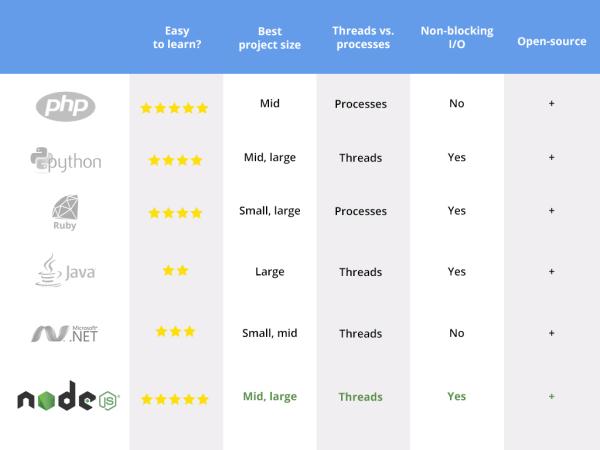The height and width of the screenshot is (450, 600).
Task: Click the Python logo
Action: click(65, 160)
